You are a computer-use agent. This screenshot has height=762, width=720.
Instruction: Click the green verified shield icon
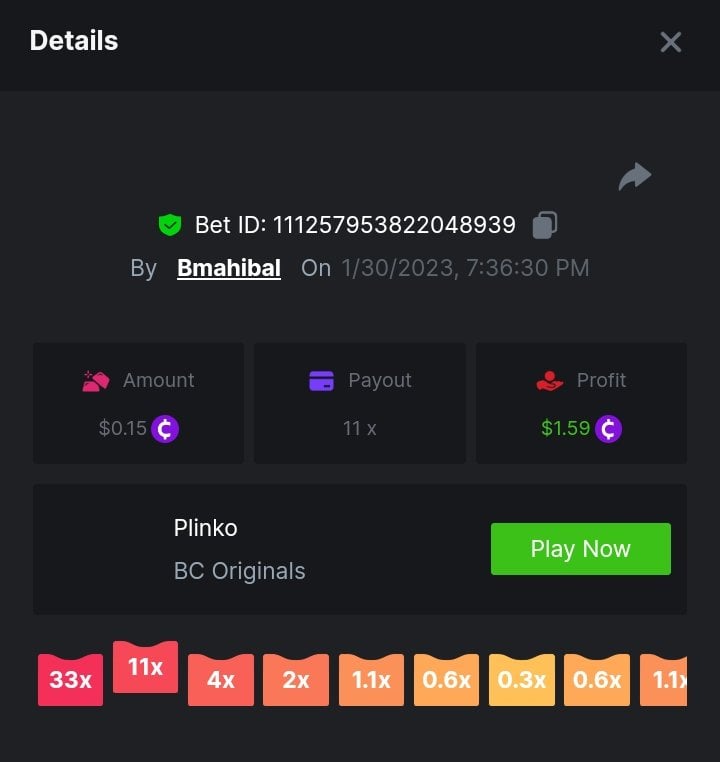(x=170, y=225)
